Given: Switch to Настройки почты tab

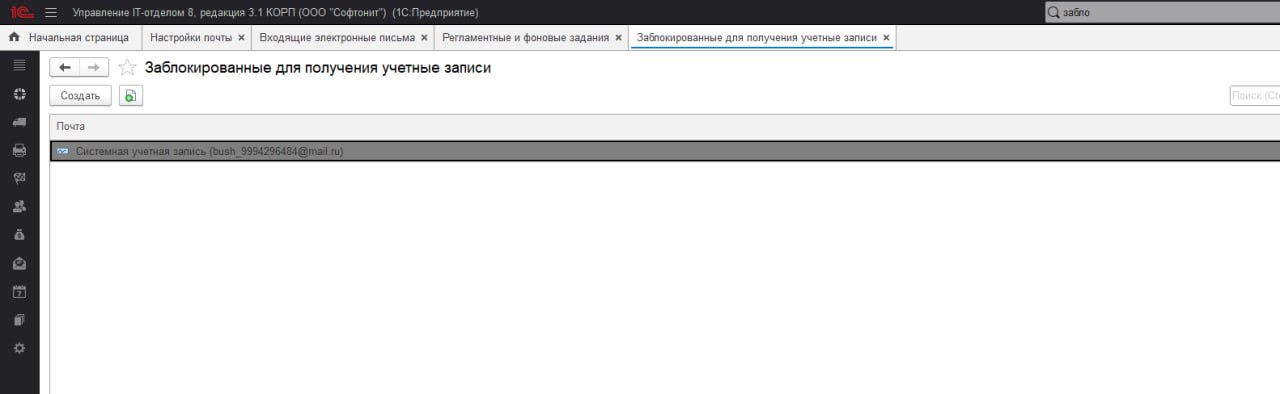Looking at the screenshot, I should [190, 37].
